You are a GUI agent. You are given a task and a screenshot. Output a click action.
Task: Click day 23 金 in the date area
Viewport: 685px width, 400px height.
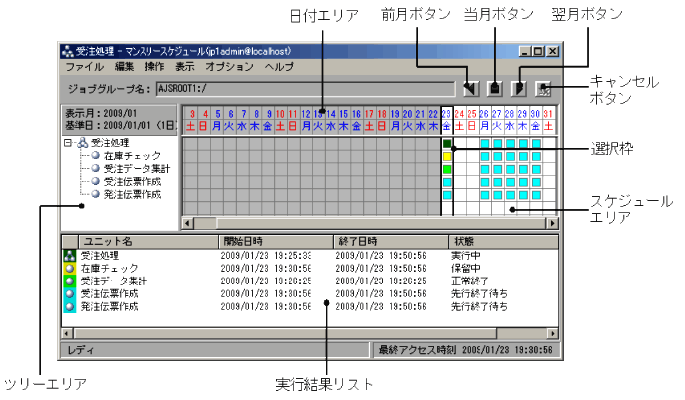[446, 120]
